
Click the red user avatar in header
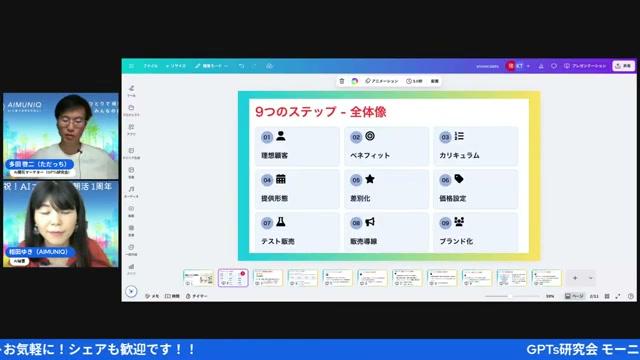coord(511,66)
